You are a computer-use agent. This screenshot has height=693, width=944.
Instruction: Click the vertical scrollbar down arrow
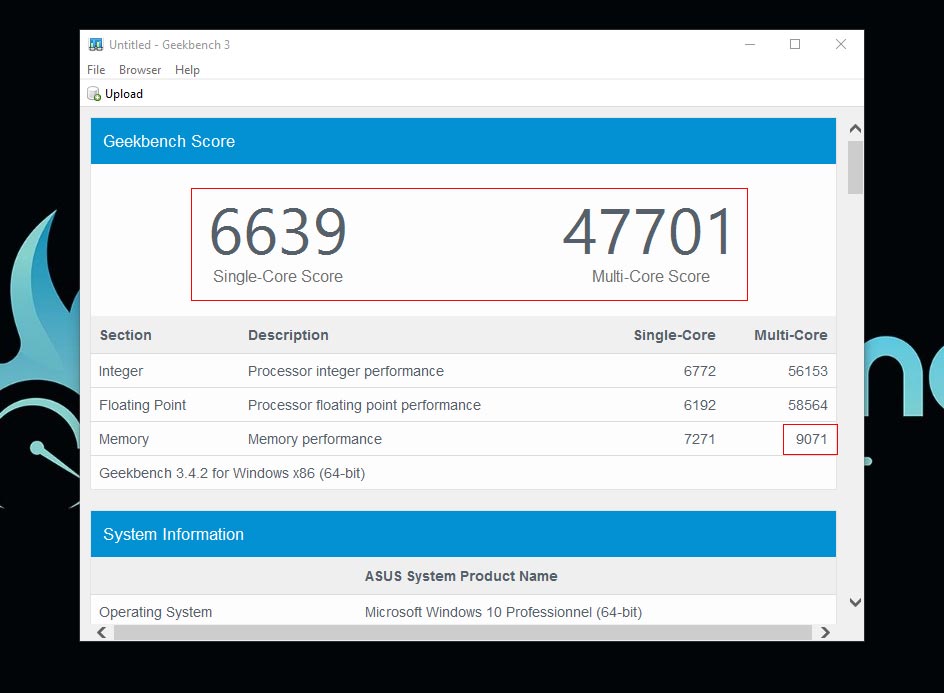pos(855,602)
